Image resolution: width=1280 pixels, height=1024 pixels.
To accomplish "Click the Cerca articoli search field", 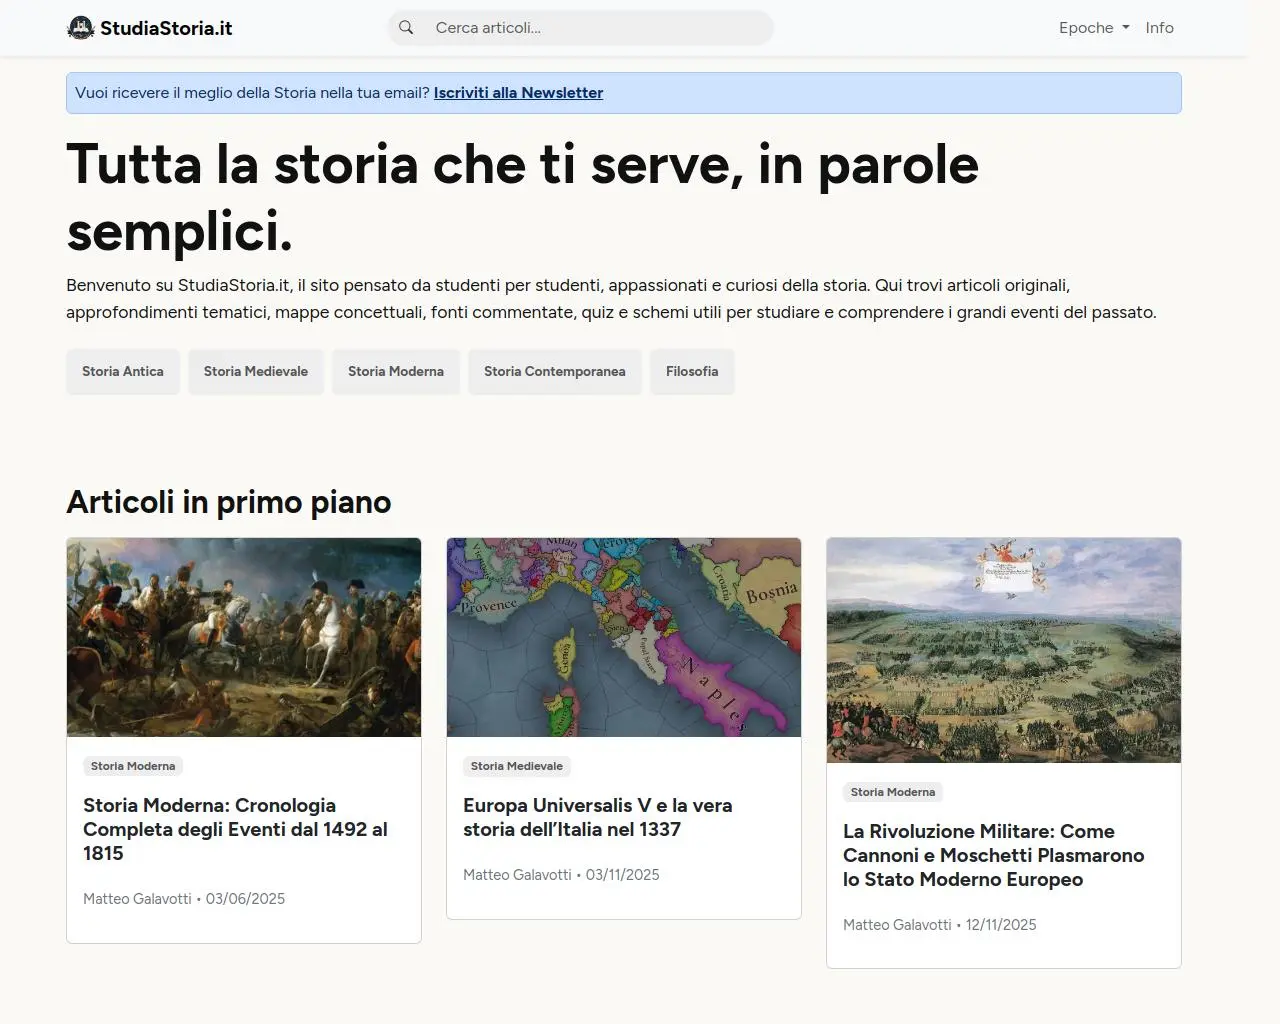I will click(580, 27).
